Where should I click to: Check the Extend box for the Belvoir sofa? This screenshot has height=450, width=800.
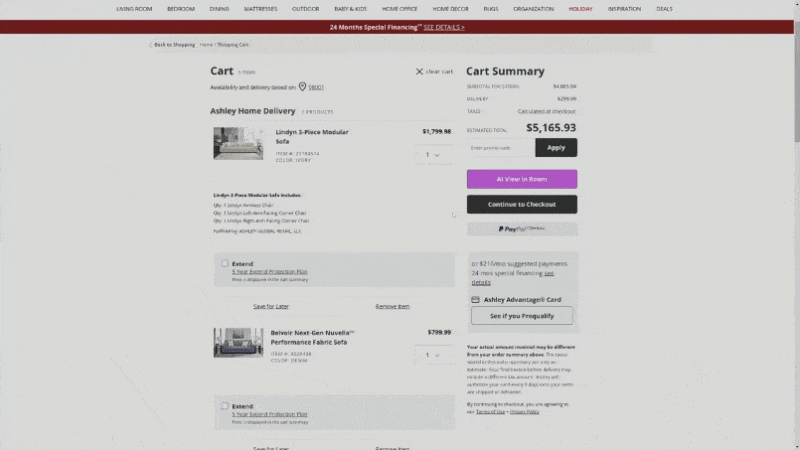pos(224,406)
